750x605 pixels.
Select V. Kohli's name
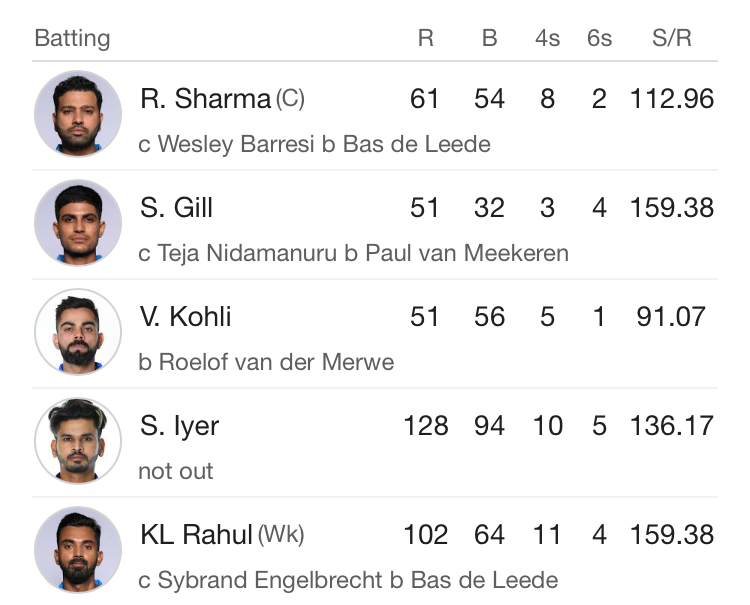[185, 317]
